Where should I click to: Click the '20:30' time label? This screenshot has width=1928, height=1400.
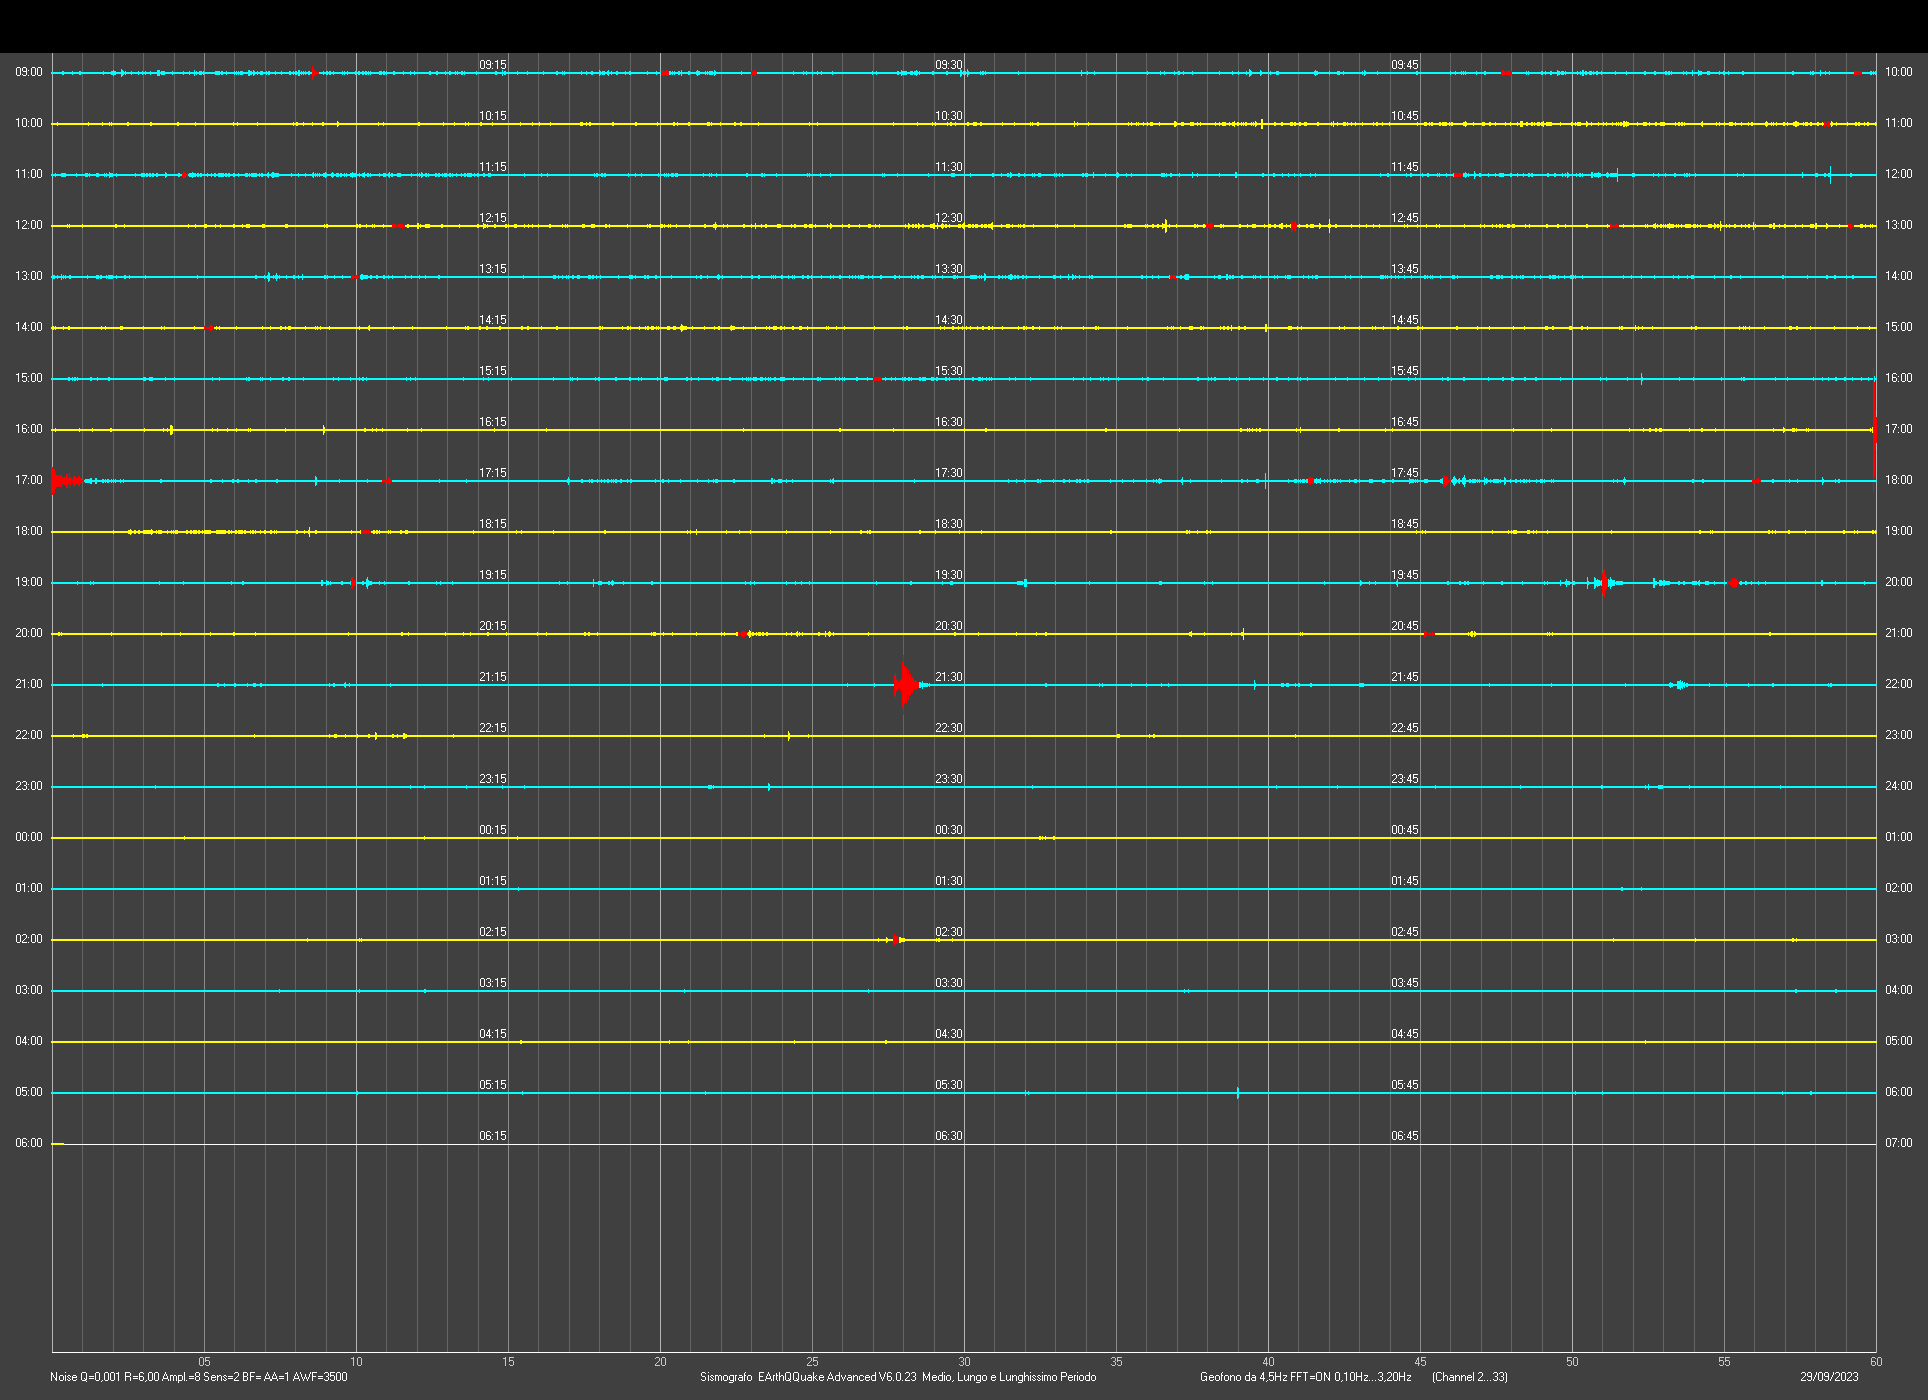949,626
